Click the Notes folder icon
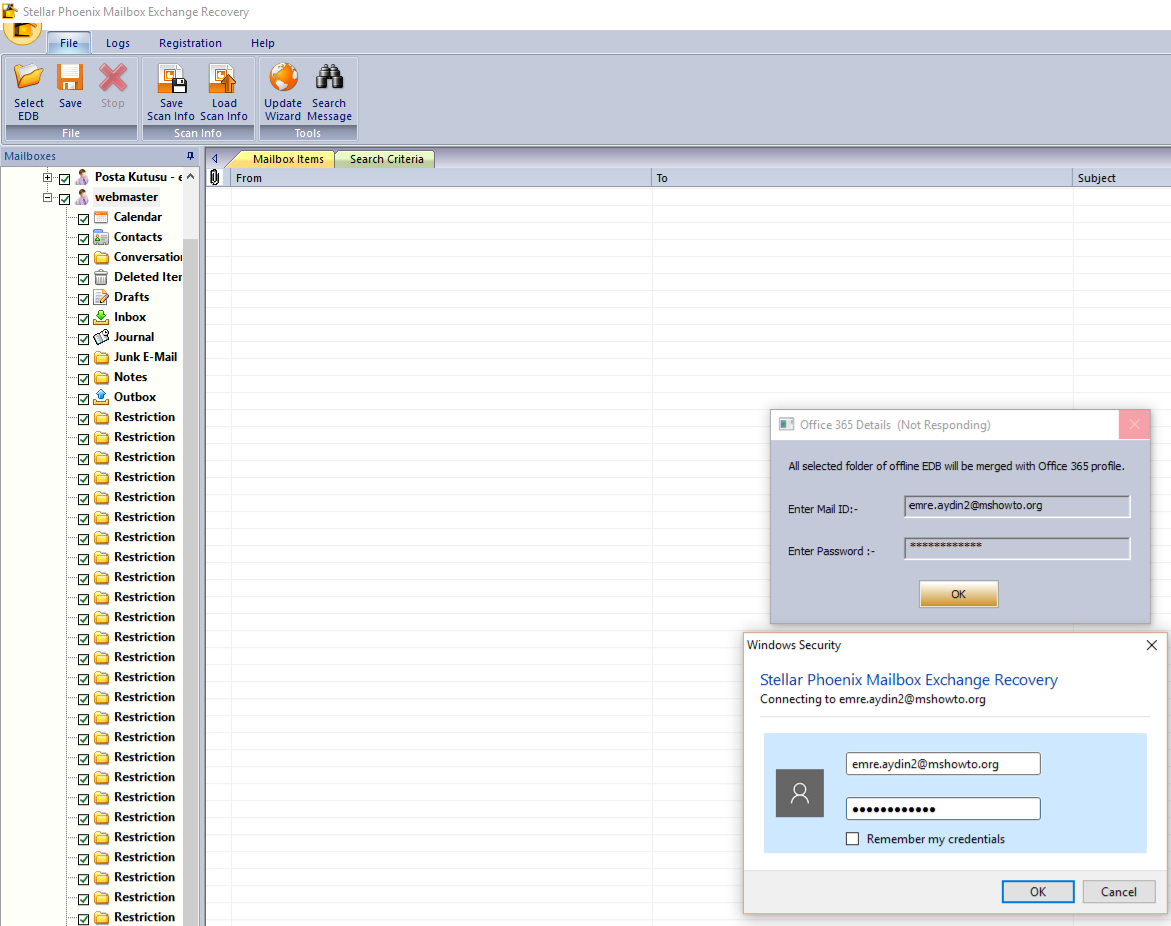Viewport: 1171px width, 926px height. [102, 377]
